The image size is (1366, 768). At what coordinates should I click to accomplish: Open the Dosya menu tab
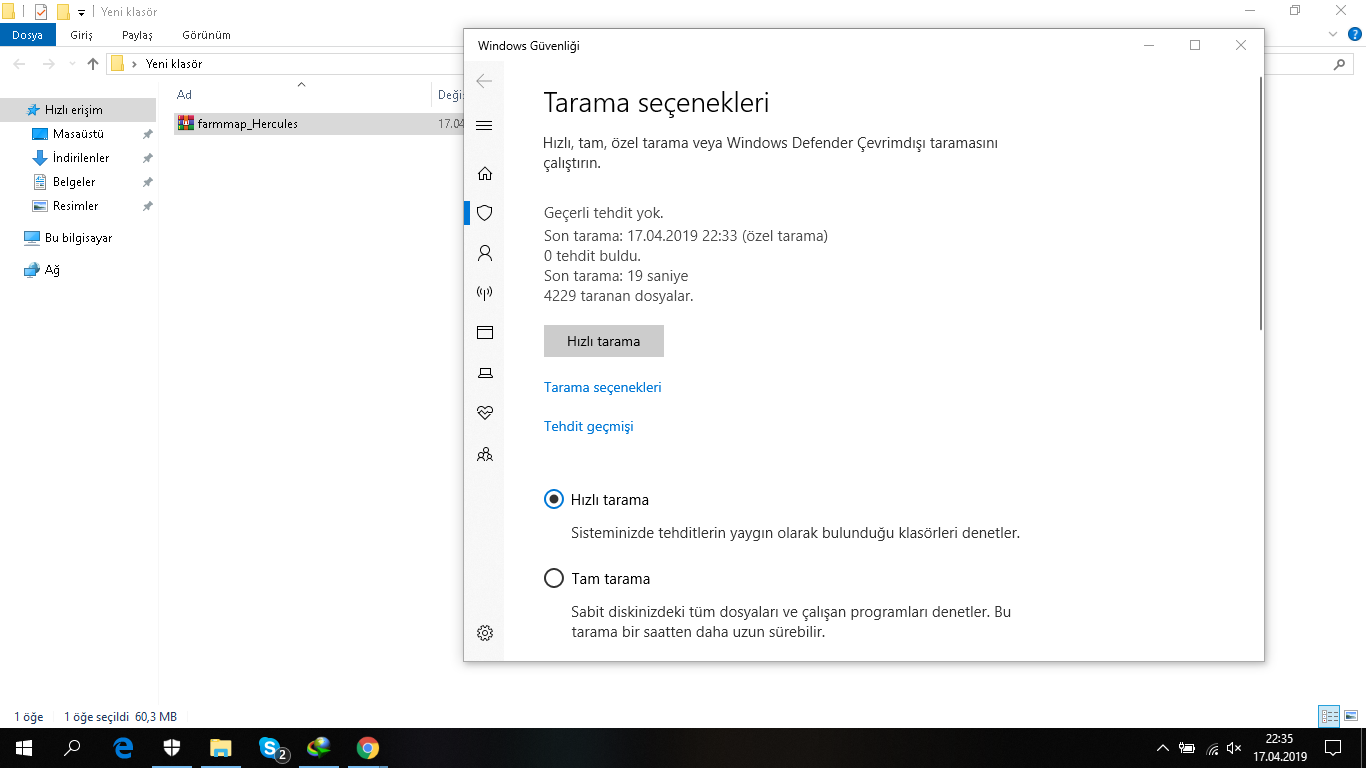click(x=27, y=35)
